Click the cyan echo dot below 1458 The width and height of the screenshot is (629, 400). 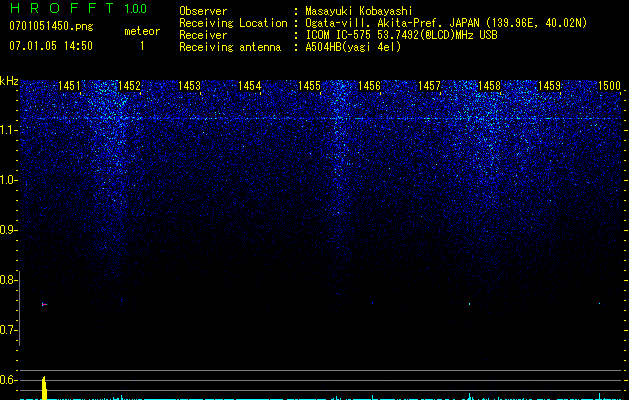pyautogui.click(x=469, y=304)
